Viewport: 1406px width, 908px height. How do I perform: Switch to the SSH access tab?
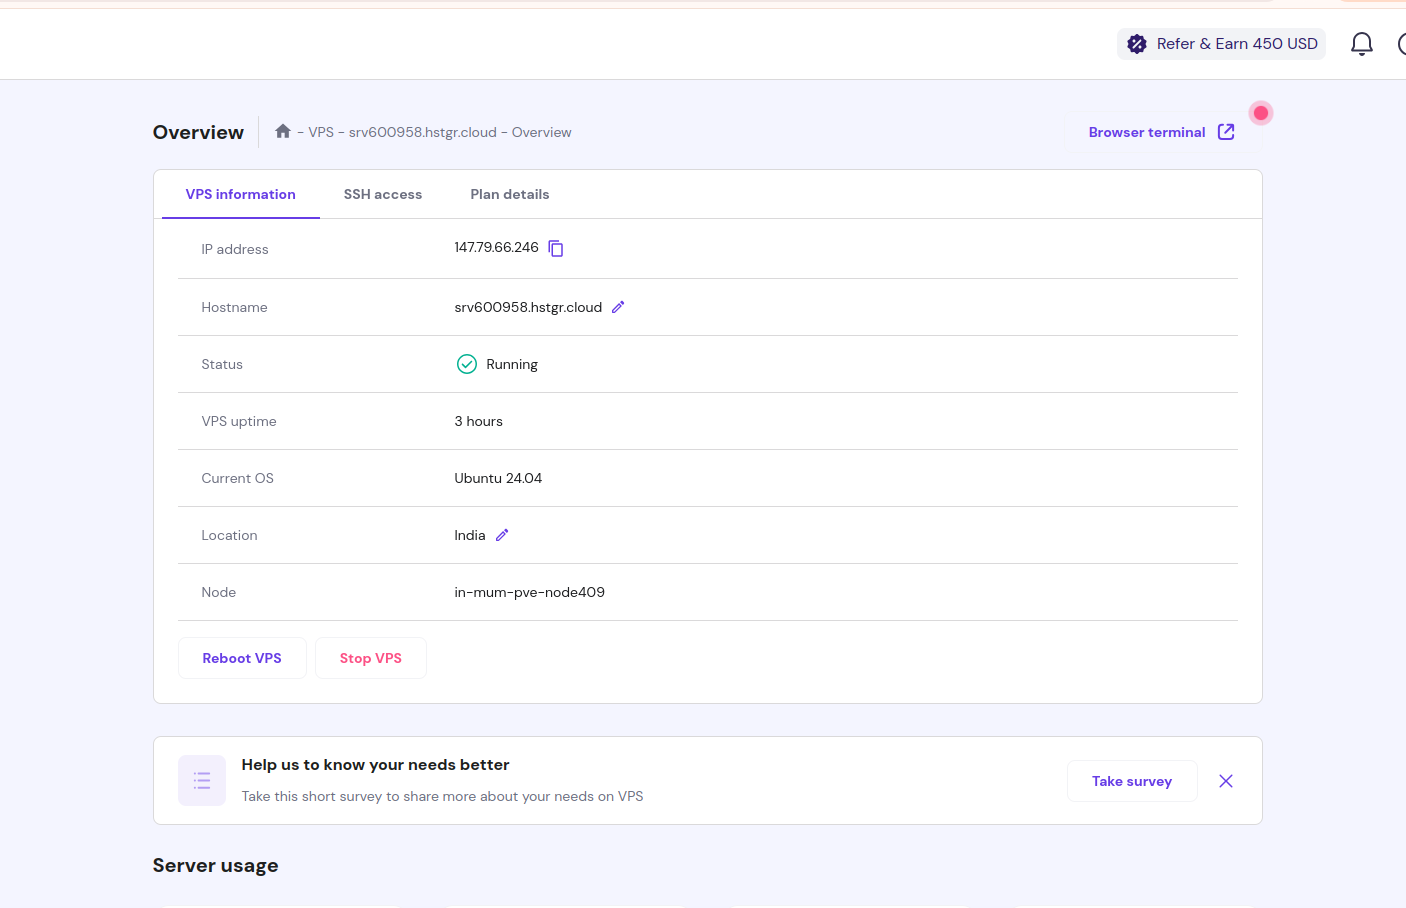point(383,195)
